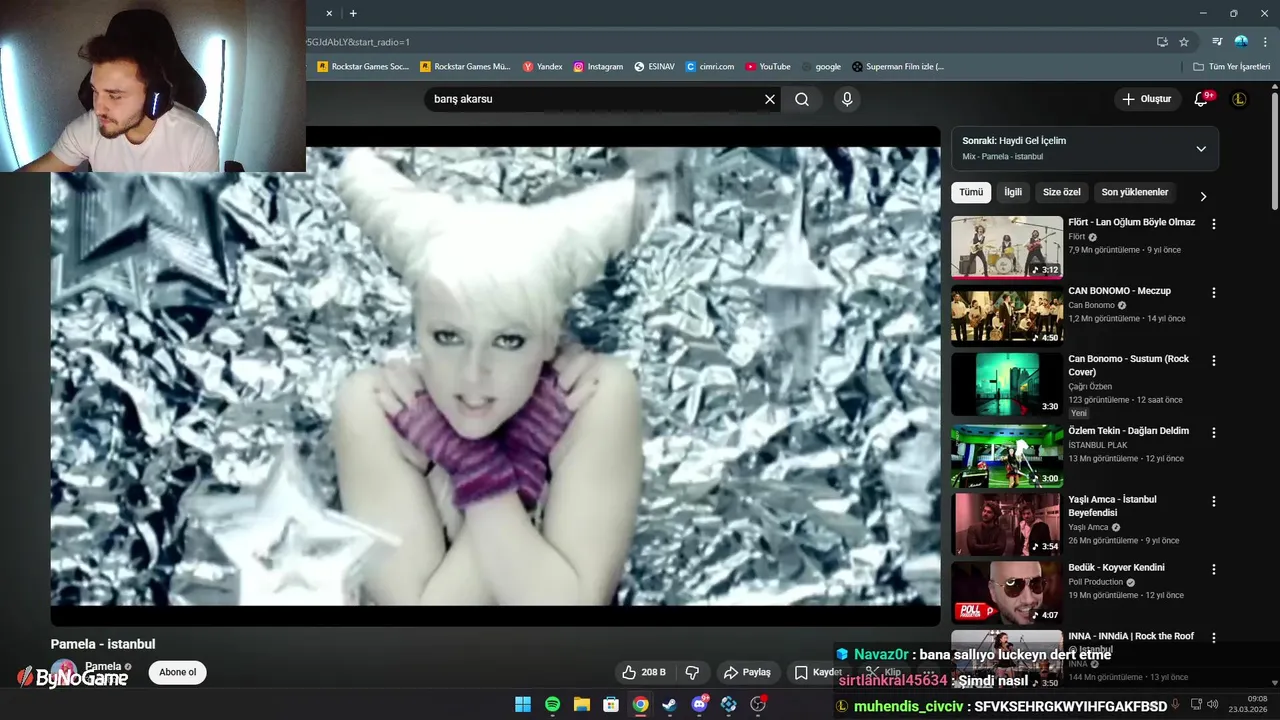Open Steam from the taskbar

point(669,704)
